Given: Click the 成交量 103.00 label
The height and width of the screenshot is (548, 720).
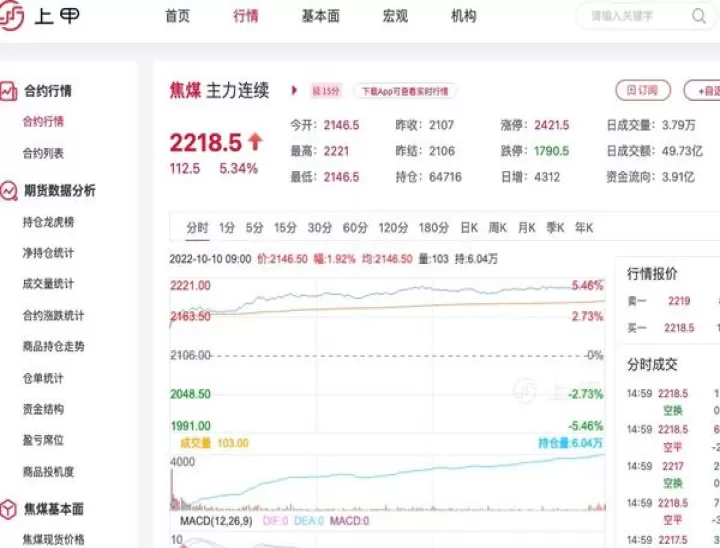Looking at the screenshot, I should point(214,443).
